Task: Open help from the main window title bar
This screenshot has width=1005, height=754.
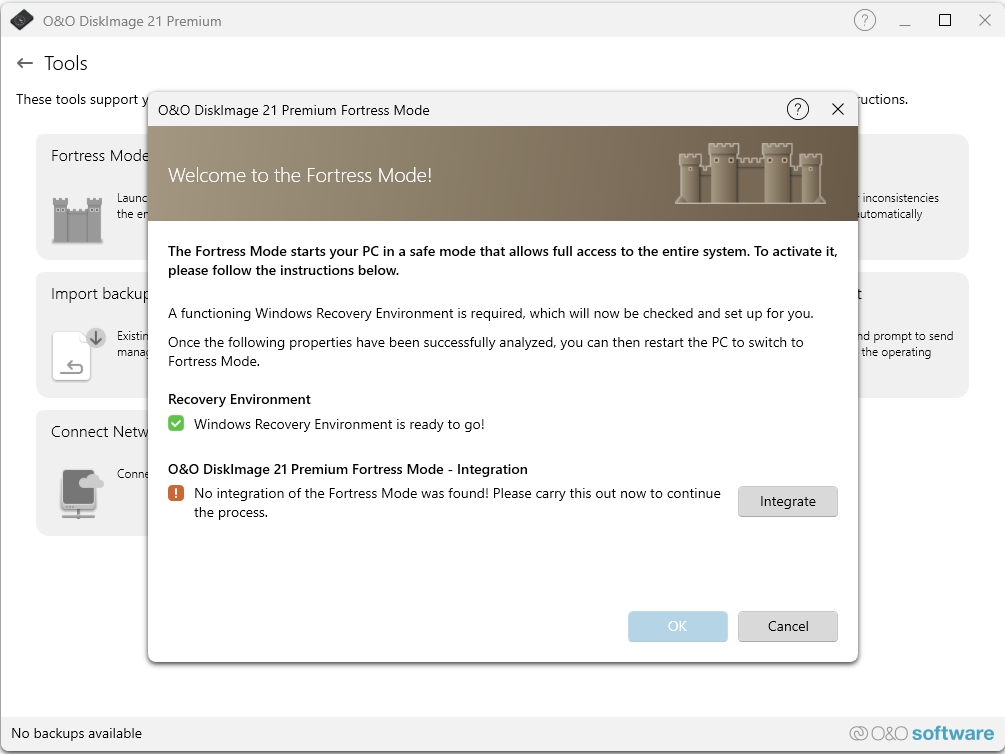Action: click(x=865, y=20)
